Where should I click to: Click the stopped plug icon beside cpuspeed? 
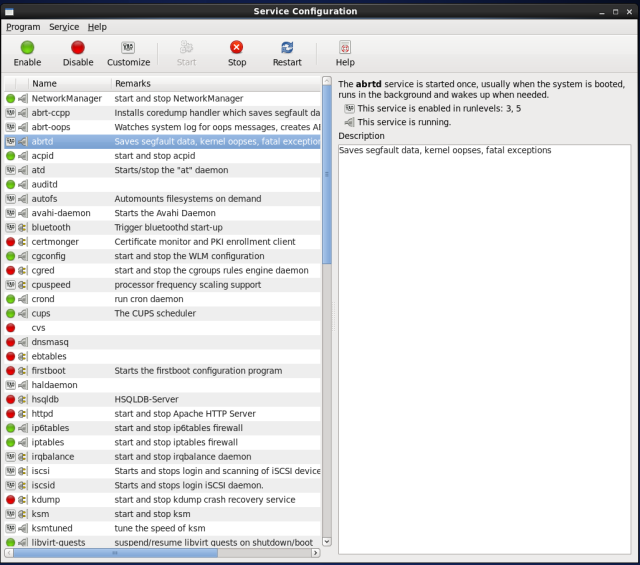[23, 285]
